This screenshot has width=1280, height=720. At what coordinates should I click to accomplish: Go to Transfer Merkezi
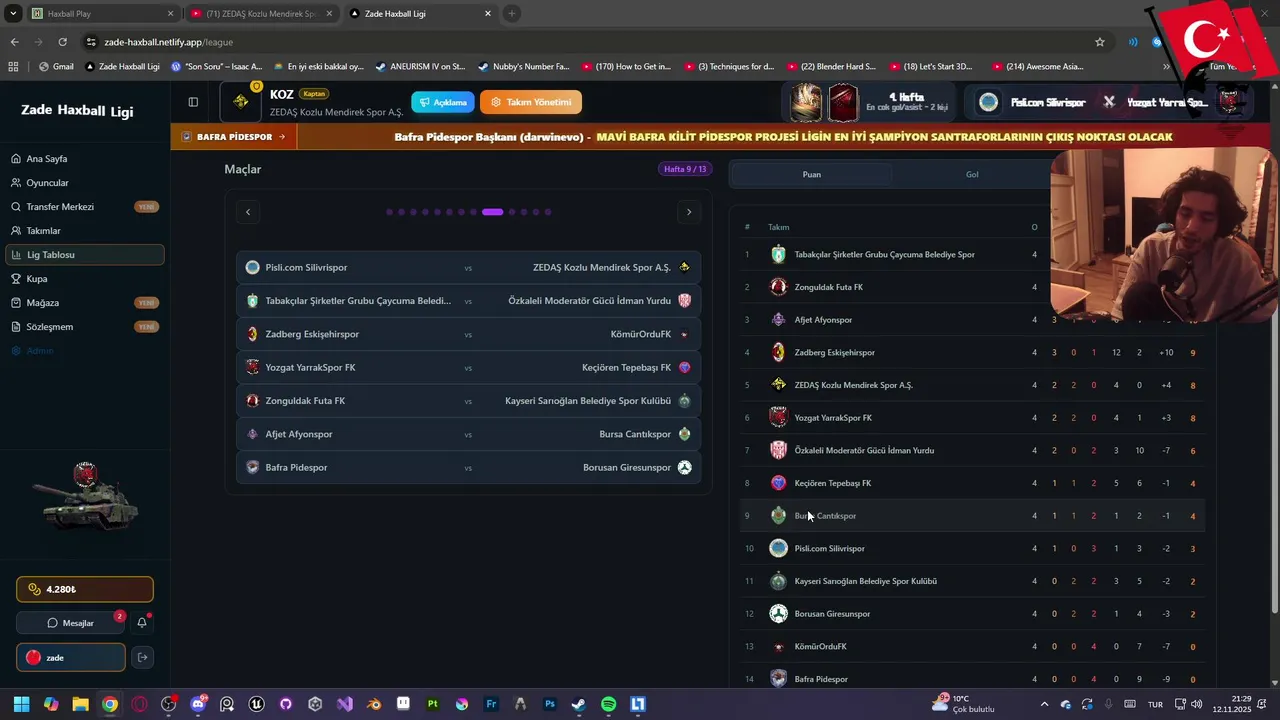(x=85, y=206)
